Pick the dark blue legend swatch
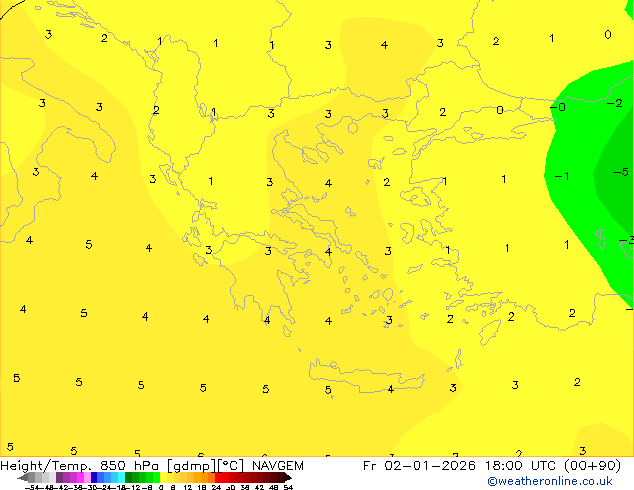This screenshot has width=634, height=490. 94,477
